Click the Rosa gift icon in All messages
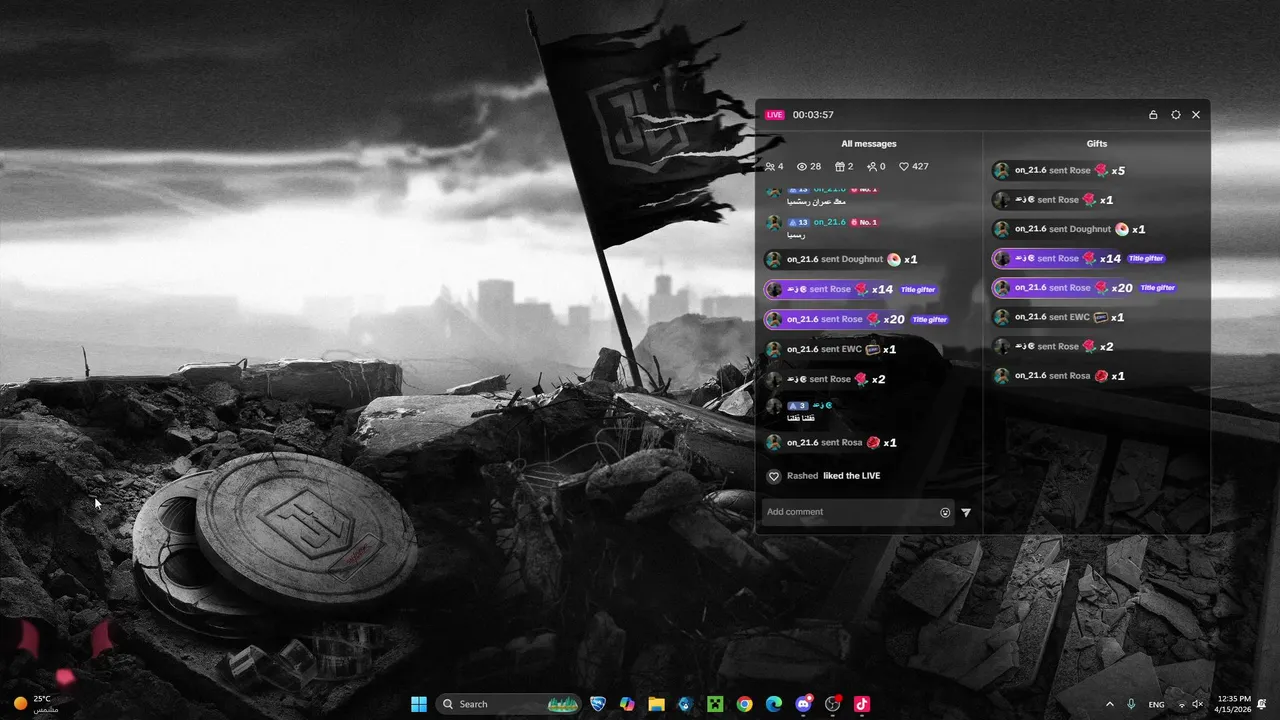The image size is (1280, 720). pyautogui.click(x=873, y=443)
